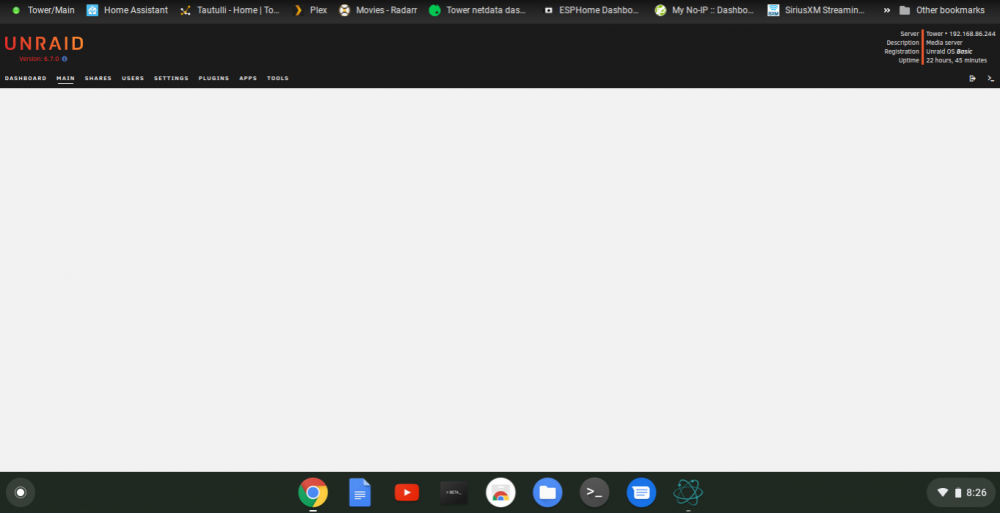
Task: Click the Wi-Fi status icon in tray
Action: coord(943,493)
